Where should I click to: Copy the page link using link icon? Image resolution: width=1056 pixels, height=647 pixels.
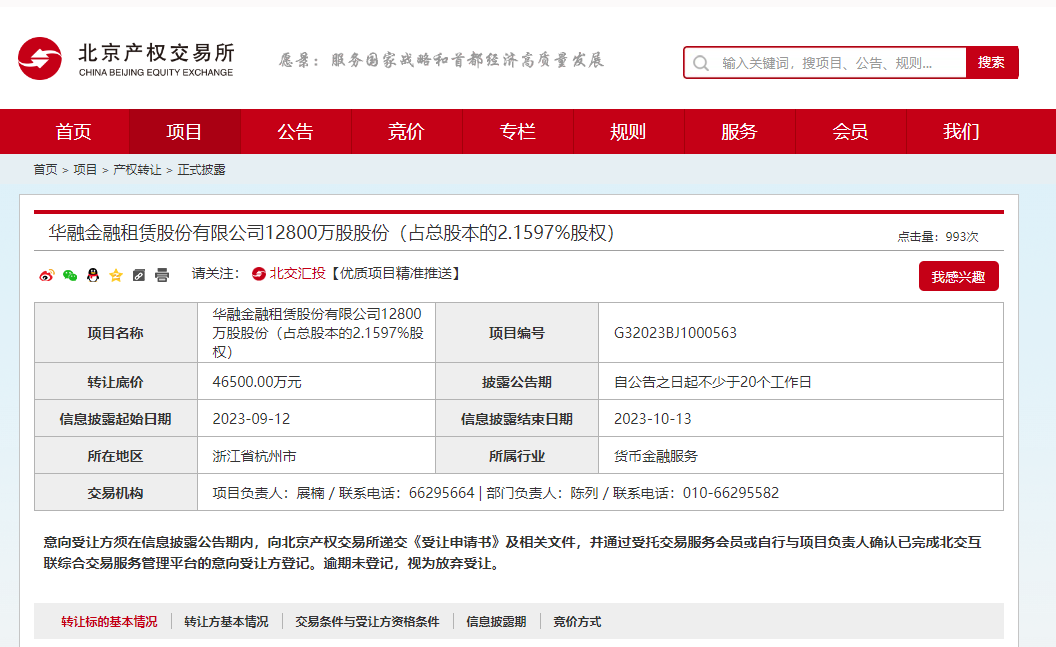(139, 275)
